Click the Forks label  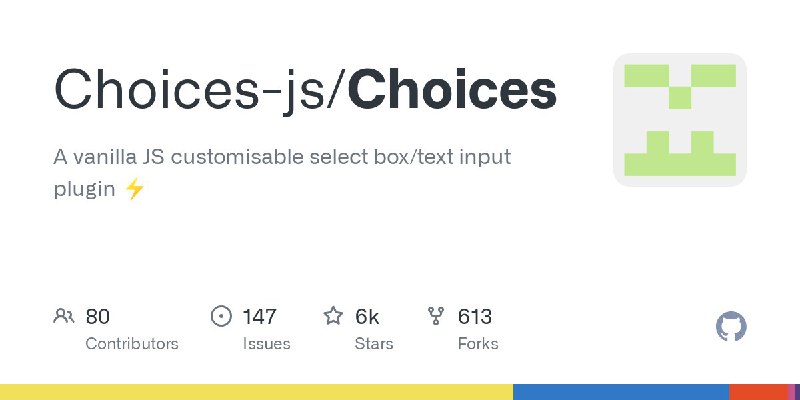(478, 344)
